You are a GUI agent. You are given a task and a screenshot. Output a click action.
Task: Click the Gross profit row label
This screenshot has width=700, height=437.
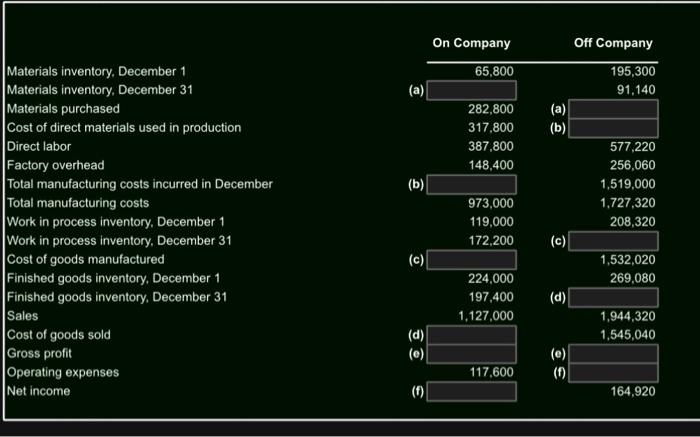[39, 354]
